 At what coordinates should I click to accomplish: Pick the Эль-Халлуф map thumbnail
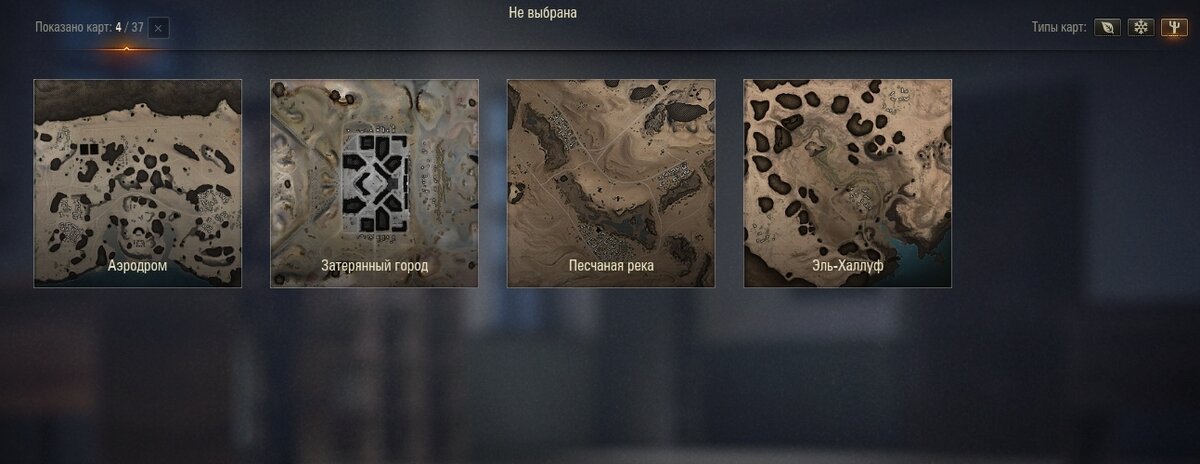click(x=848, y=183)
